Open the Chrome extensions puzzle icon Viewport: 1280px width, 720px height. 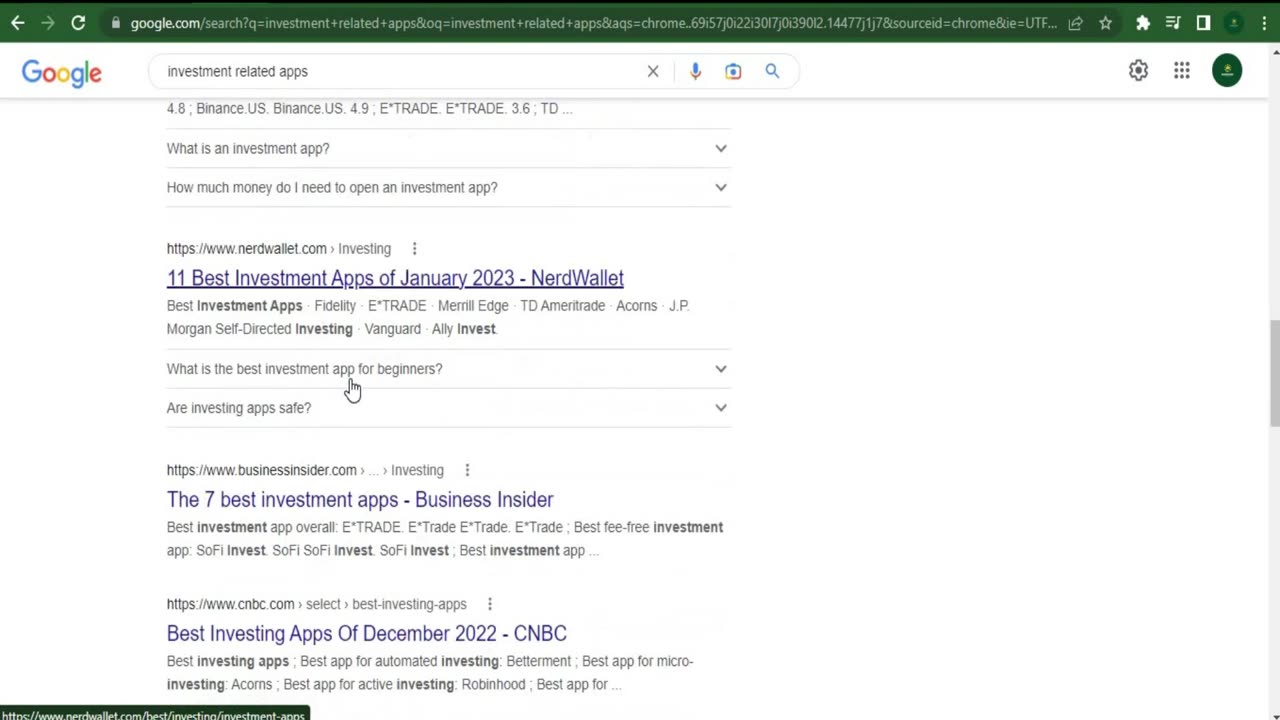pyautogui.click(x=1143, y=23)
